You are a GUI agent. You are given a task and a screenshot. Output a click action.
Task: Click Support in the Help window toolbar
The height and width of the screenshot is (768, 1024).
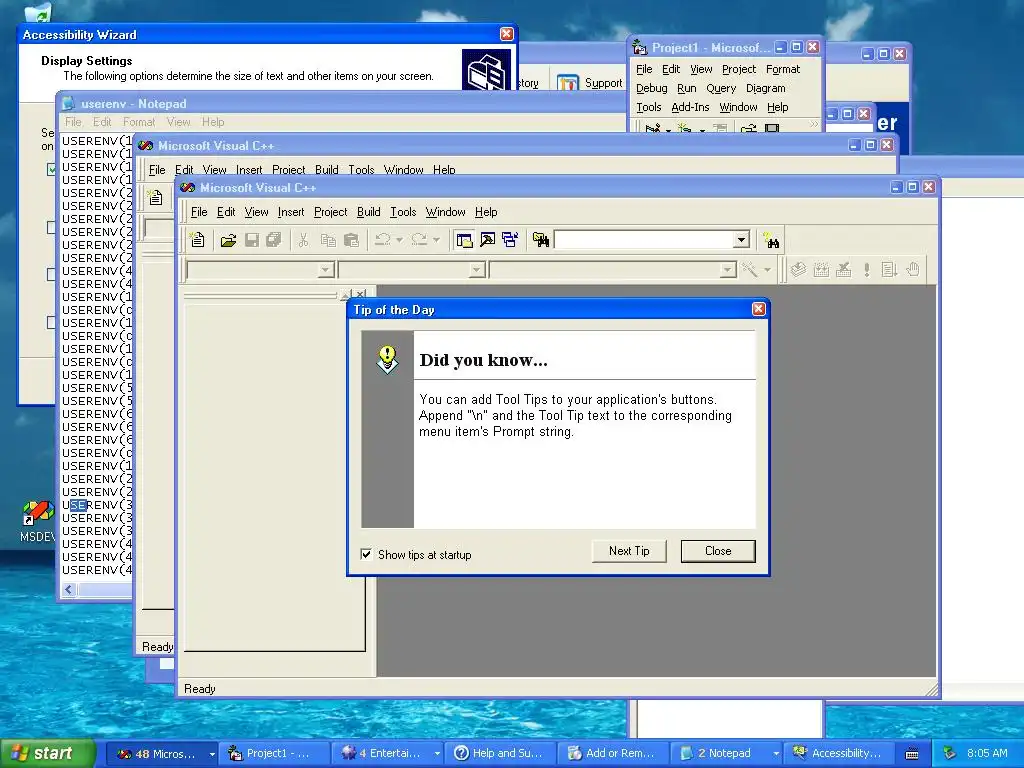[x=590, y=83]
